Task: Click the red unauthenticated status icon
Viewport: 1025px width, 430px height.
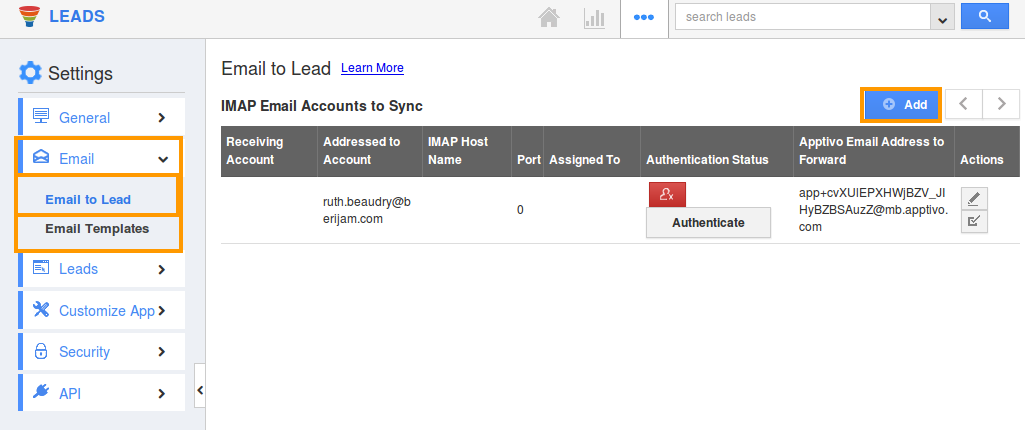Action: (667, 194)
